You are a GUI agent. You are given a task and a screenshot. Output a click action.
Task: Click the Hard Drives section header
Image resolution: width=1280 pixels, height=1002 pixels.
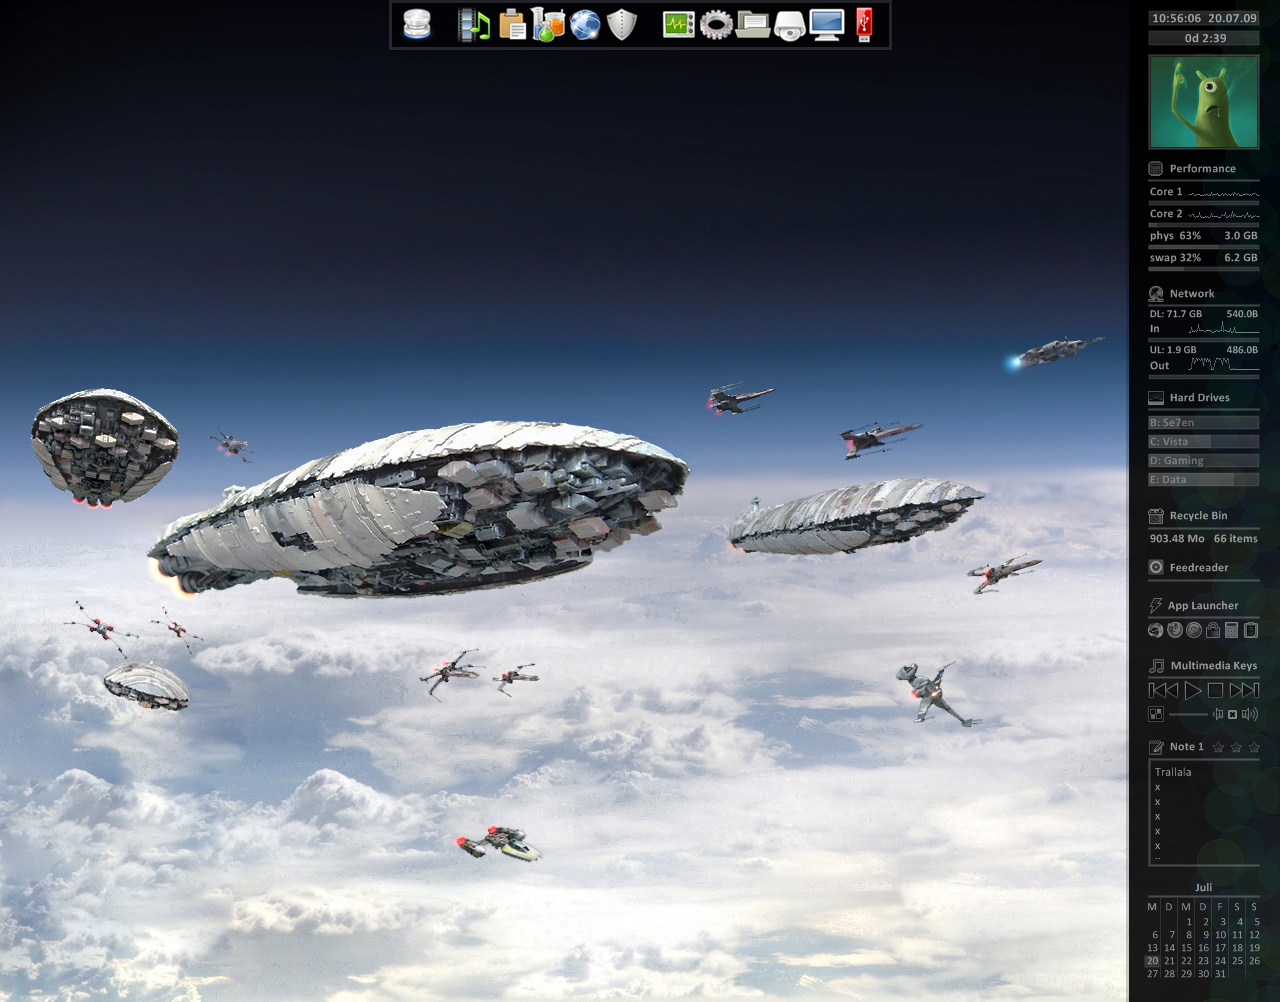click(x=1200, y=398)
